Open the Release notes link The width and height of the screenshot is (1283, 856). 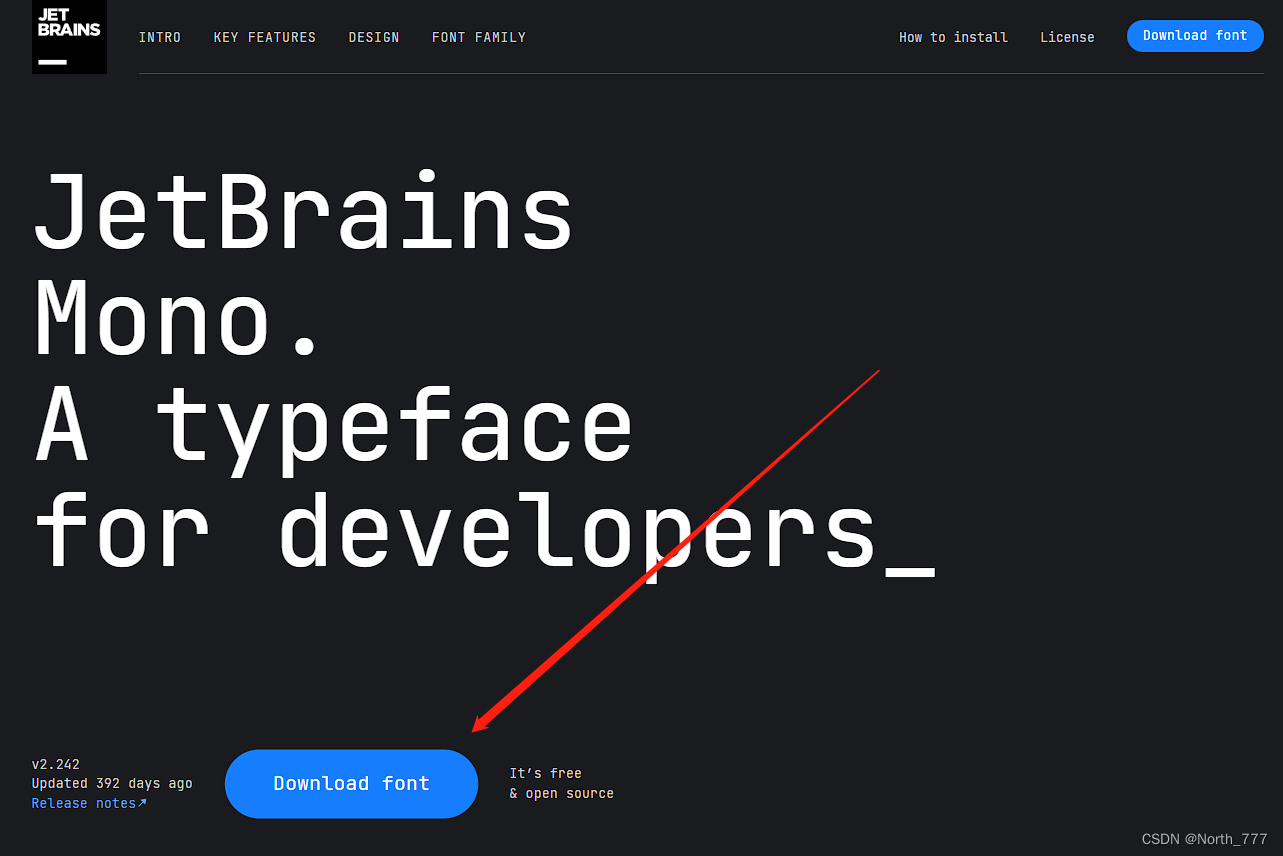click(89, 803)
